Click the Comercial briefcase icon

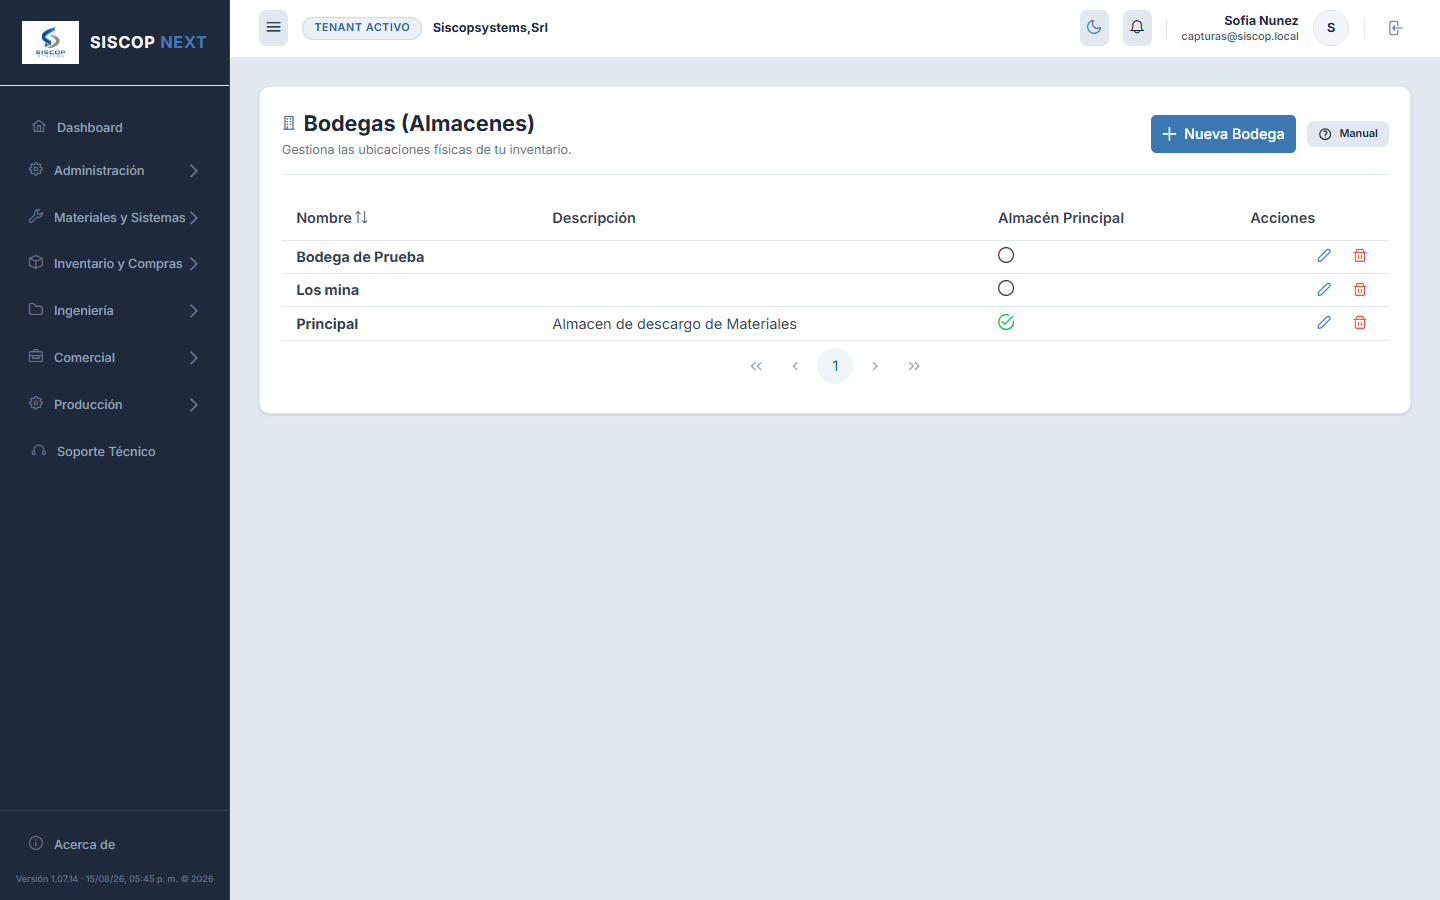tap(36, 356)
